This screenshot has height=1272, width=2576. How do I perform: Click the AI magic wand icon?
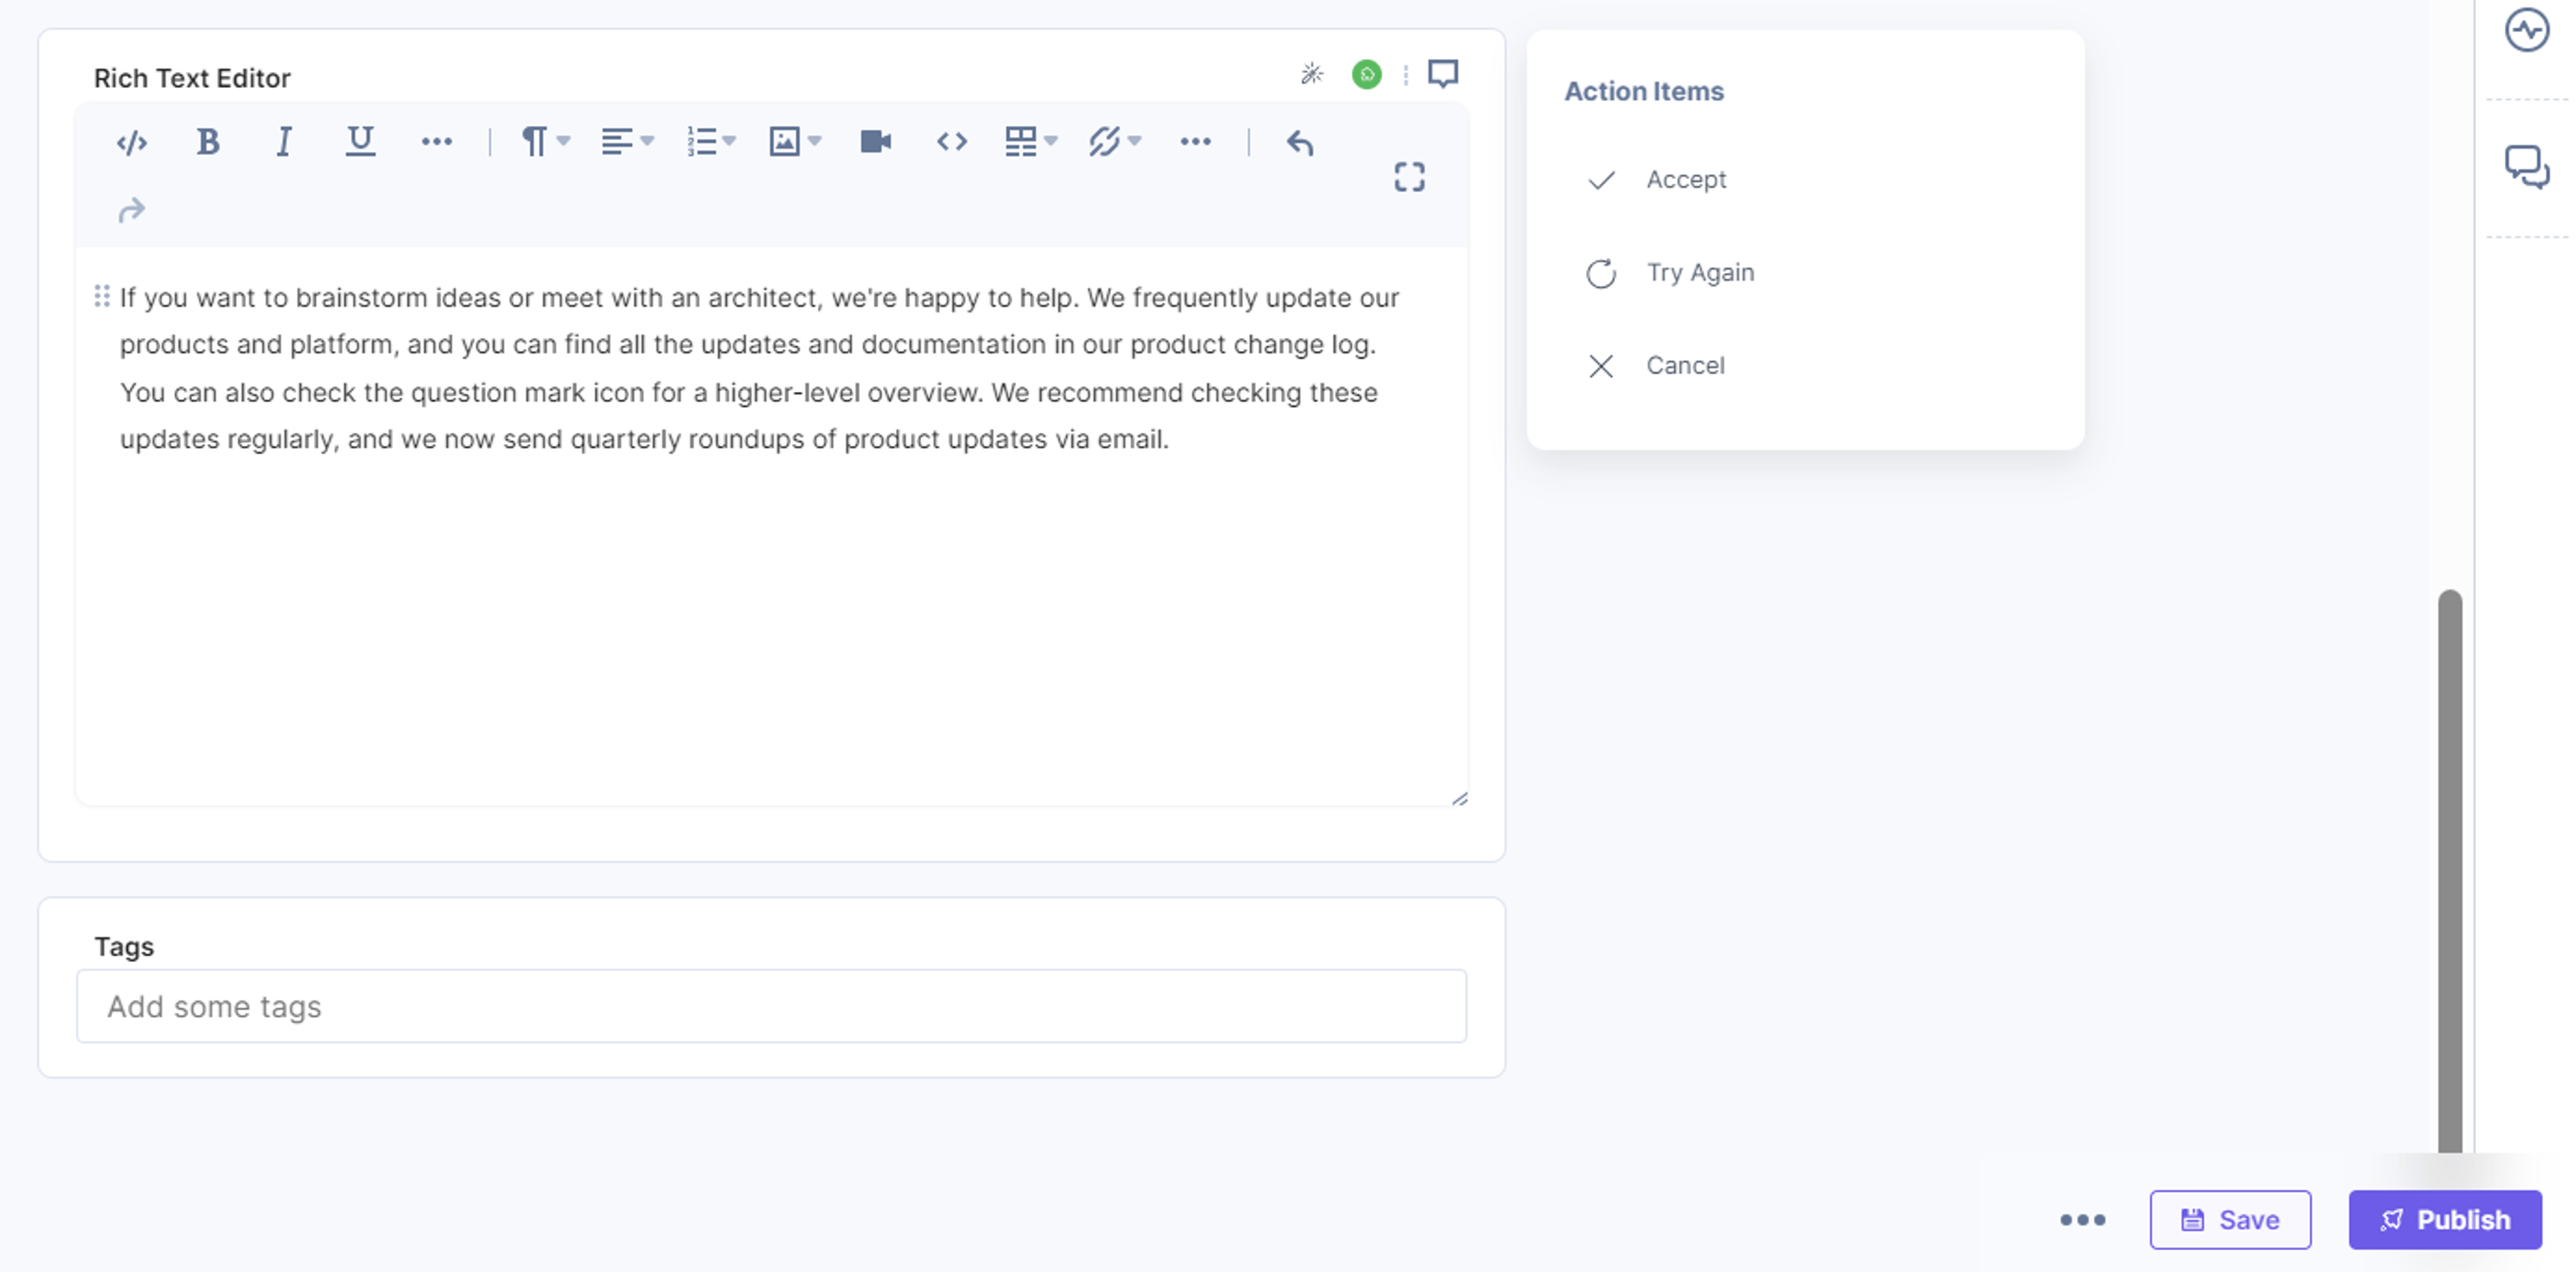coord(1311,73)
